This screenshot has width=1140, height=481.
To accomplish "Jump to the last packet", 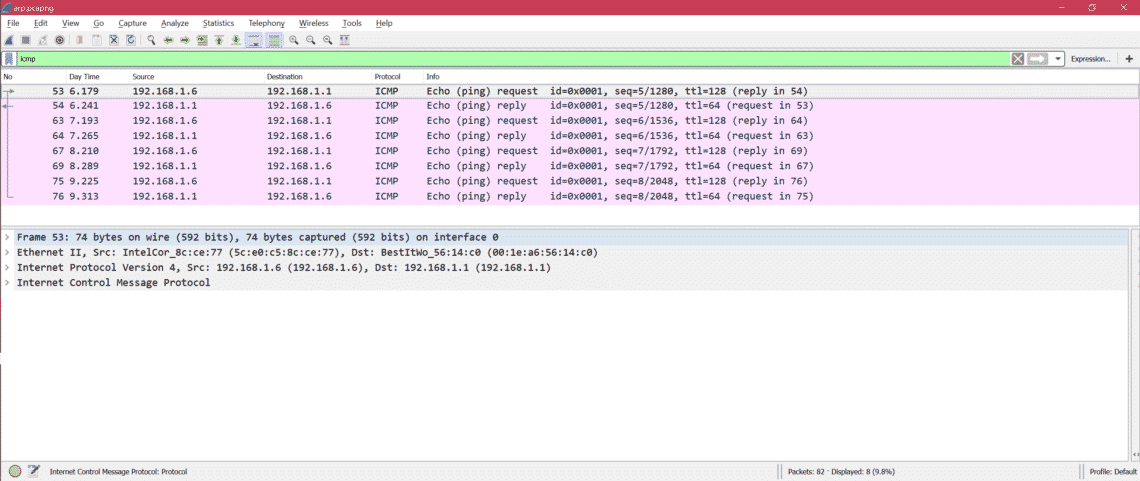I will coord(236,41).
